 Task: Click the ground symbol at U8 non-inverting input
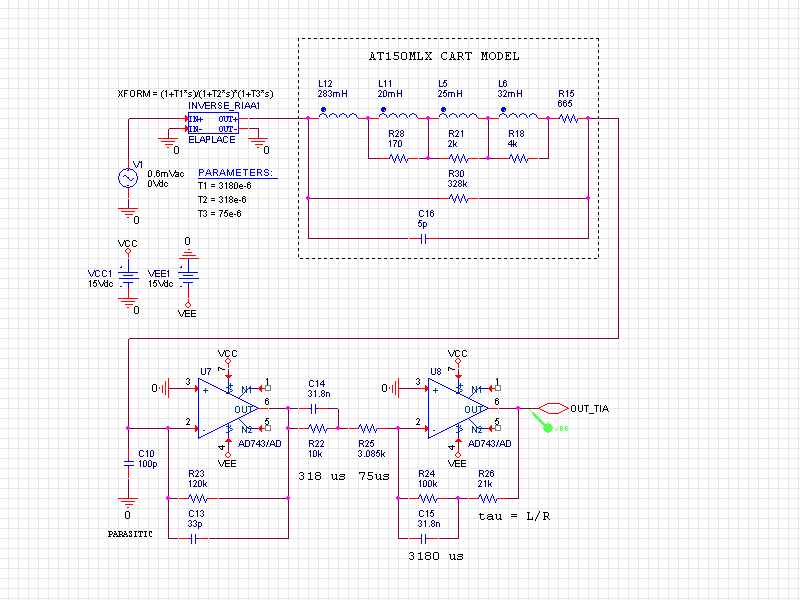(x=394, y=389)
